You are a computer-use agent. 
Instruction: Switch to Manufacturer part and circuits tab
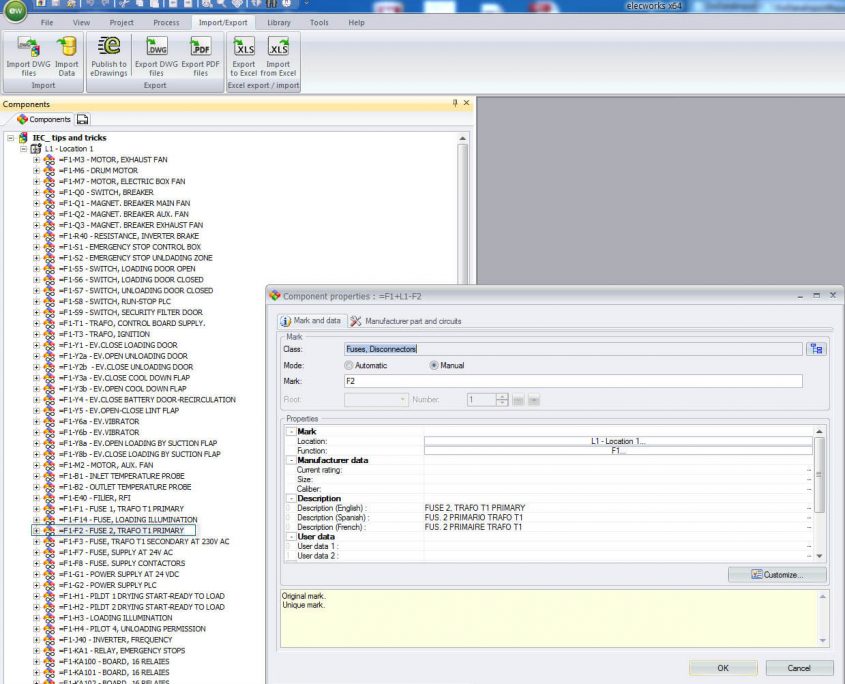[x=406, y=321]
